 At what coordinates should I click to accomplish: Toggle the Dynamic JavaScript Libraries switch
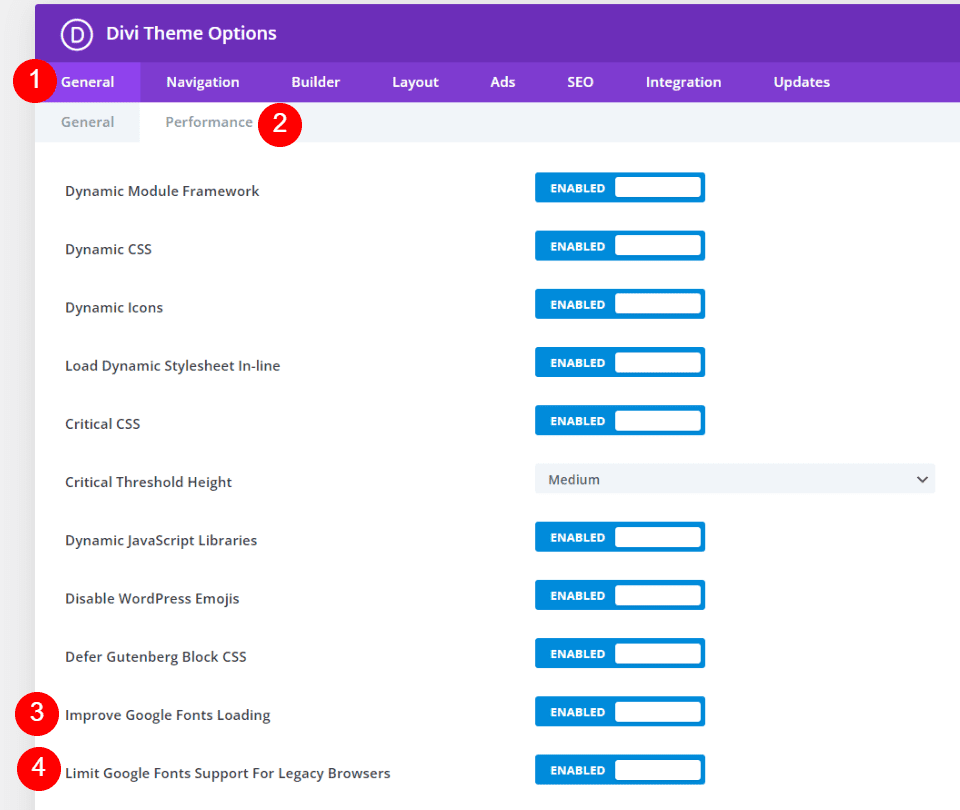[x=620, y=537]
